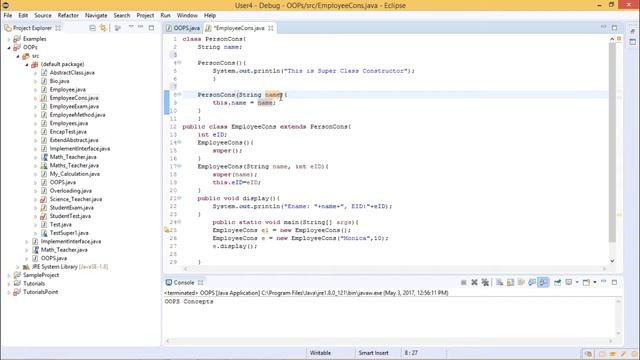Viewport: 640px width, 360px height.
Task: Click the Writable status bar entry
Action: click(320, 353)
